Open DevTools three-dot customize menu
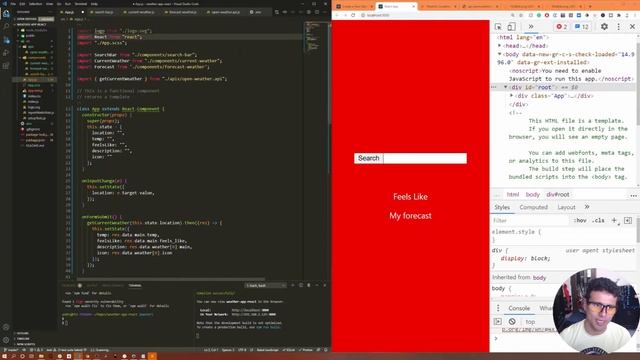This screenshot has width=640, height=360. click(619, 27)
